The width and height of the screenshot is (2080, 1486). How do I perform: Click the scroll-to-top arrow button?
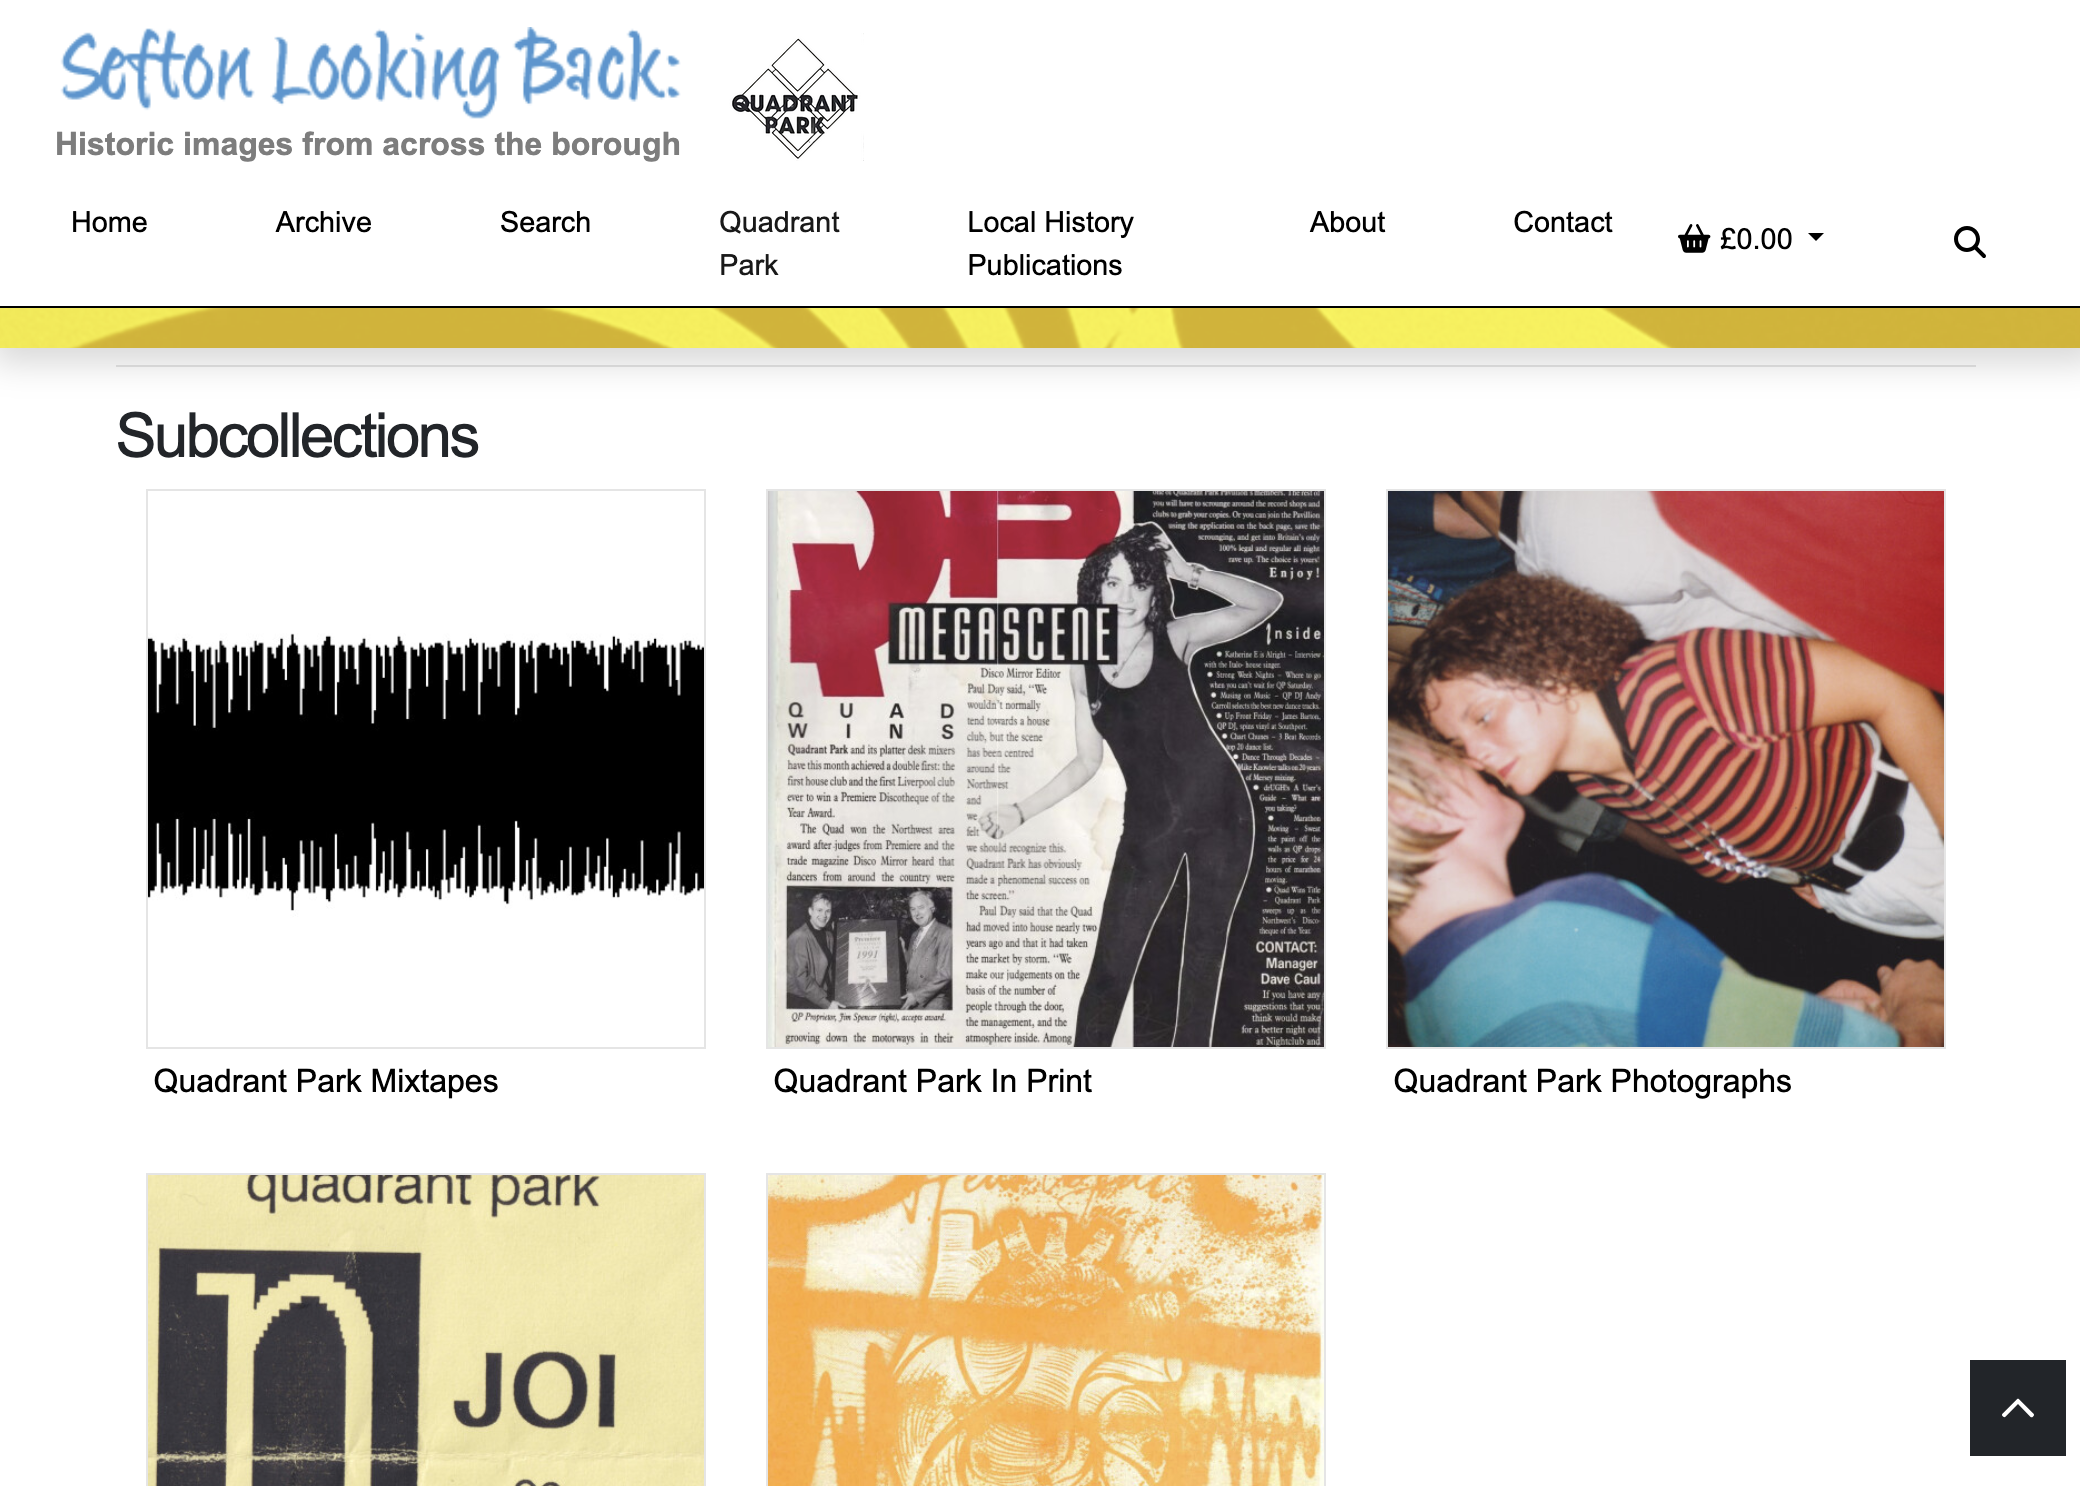click(x=2017, y=1407)
